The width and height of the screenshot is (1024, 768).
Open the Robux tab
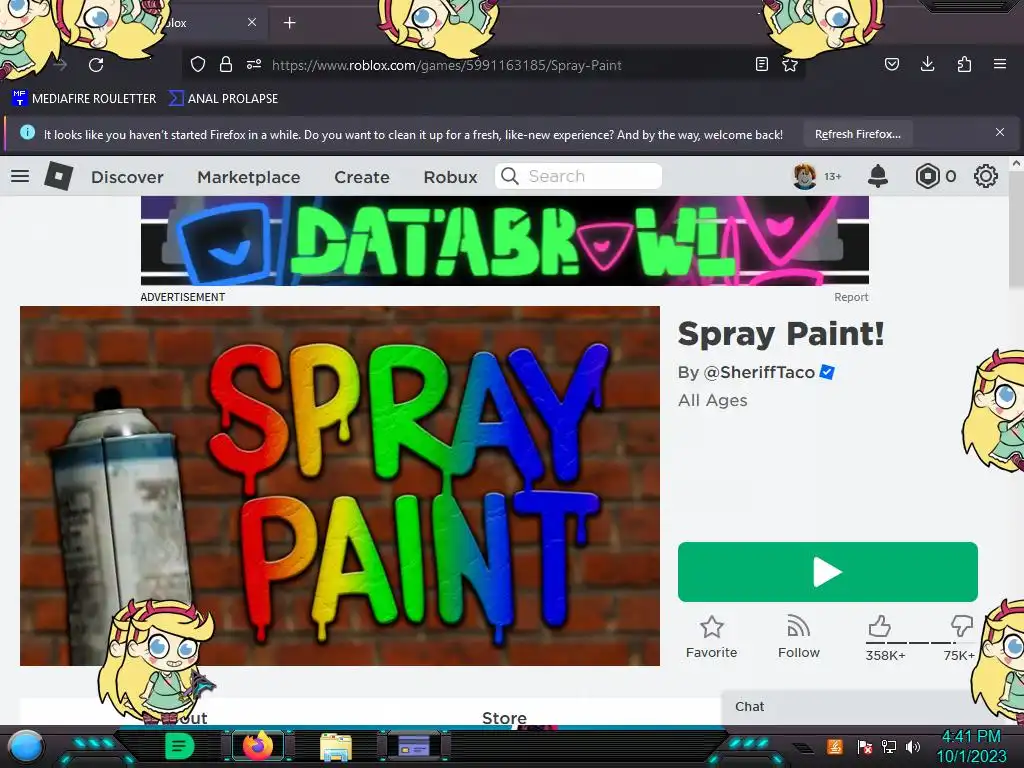pyautogui.click(x=451, y=177)
